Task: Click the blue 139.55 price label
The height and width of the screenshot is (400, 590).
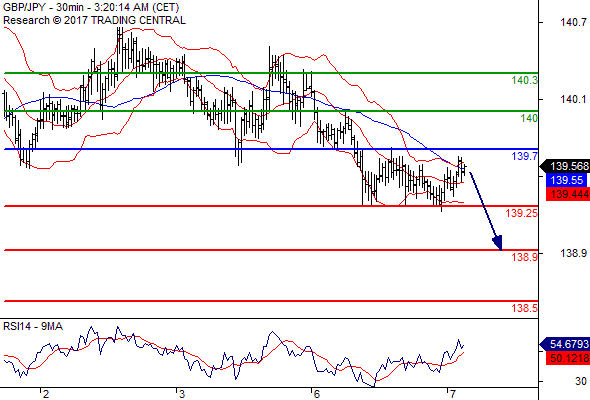Action: [x=566, y=180]
